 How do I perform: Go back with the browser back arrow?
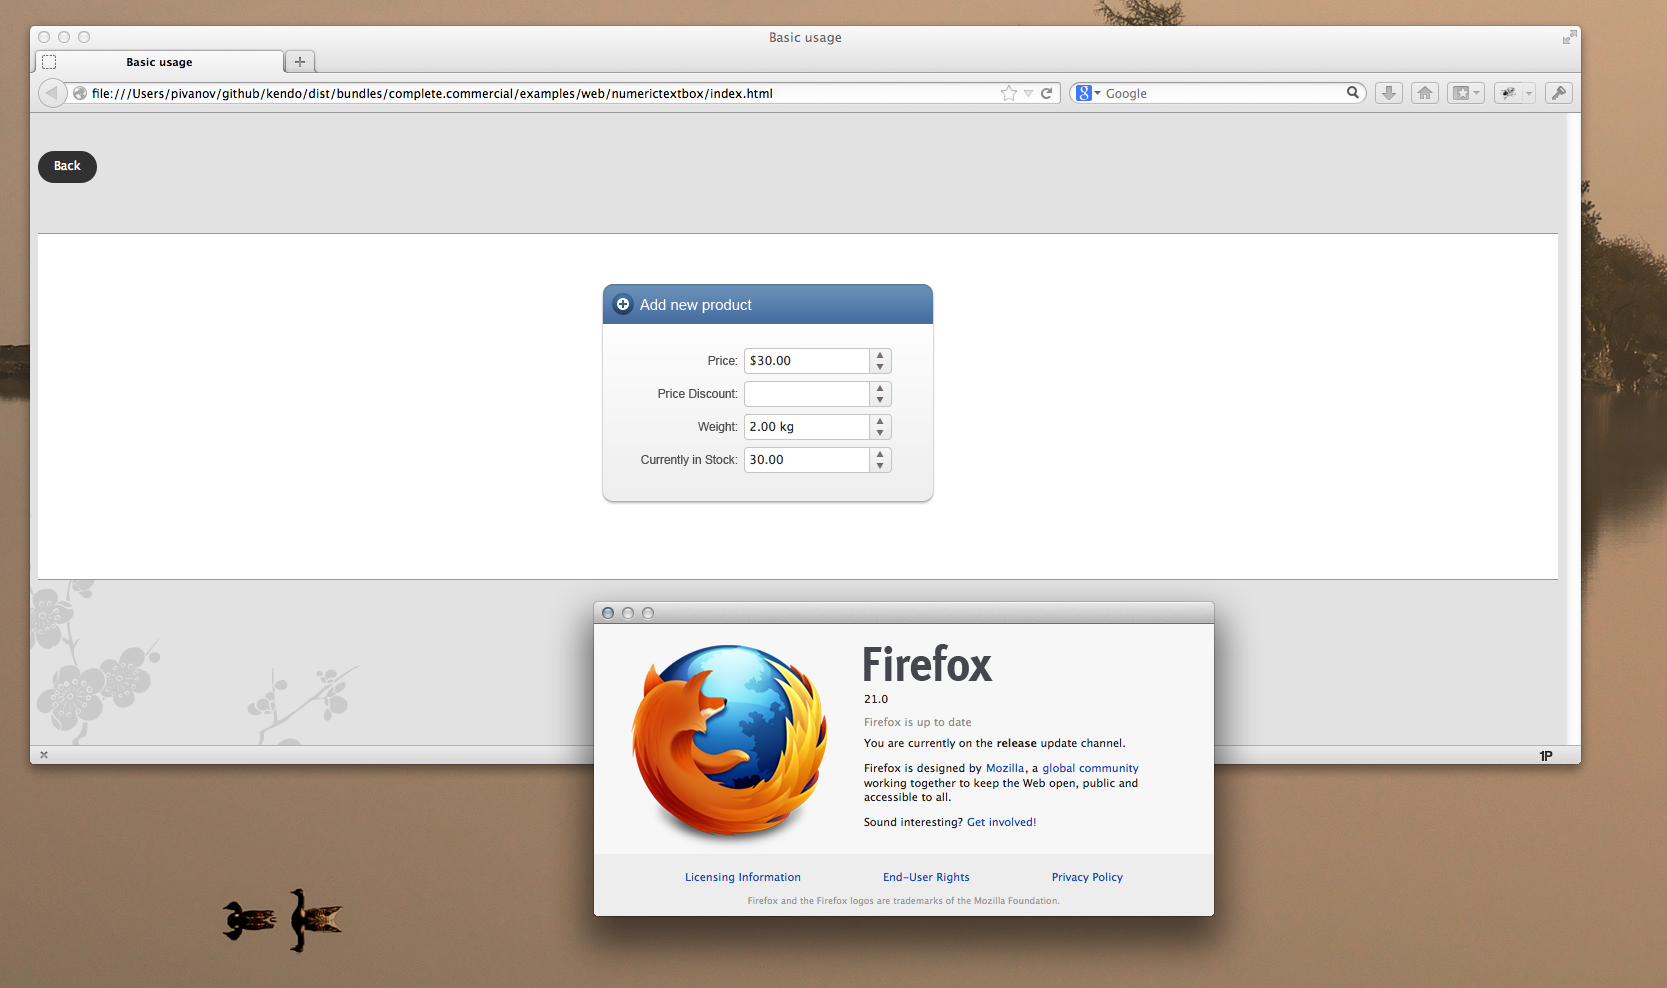[52, 93]
